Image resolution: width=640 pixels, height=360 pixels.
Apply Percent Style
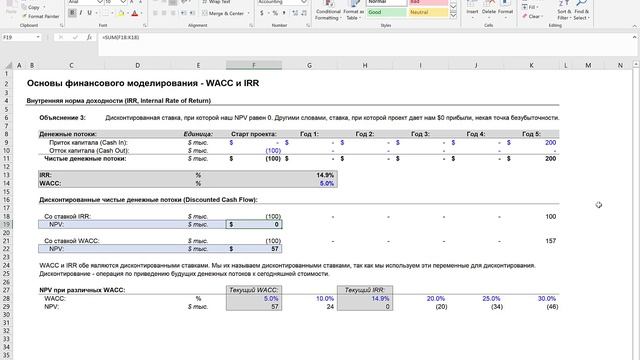275,13
